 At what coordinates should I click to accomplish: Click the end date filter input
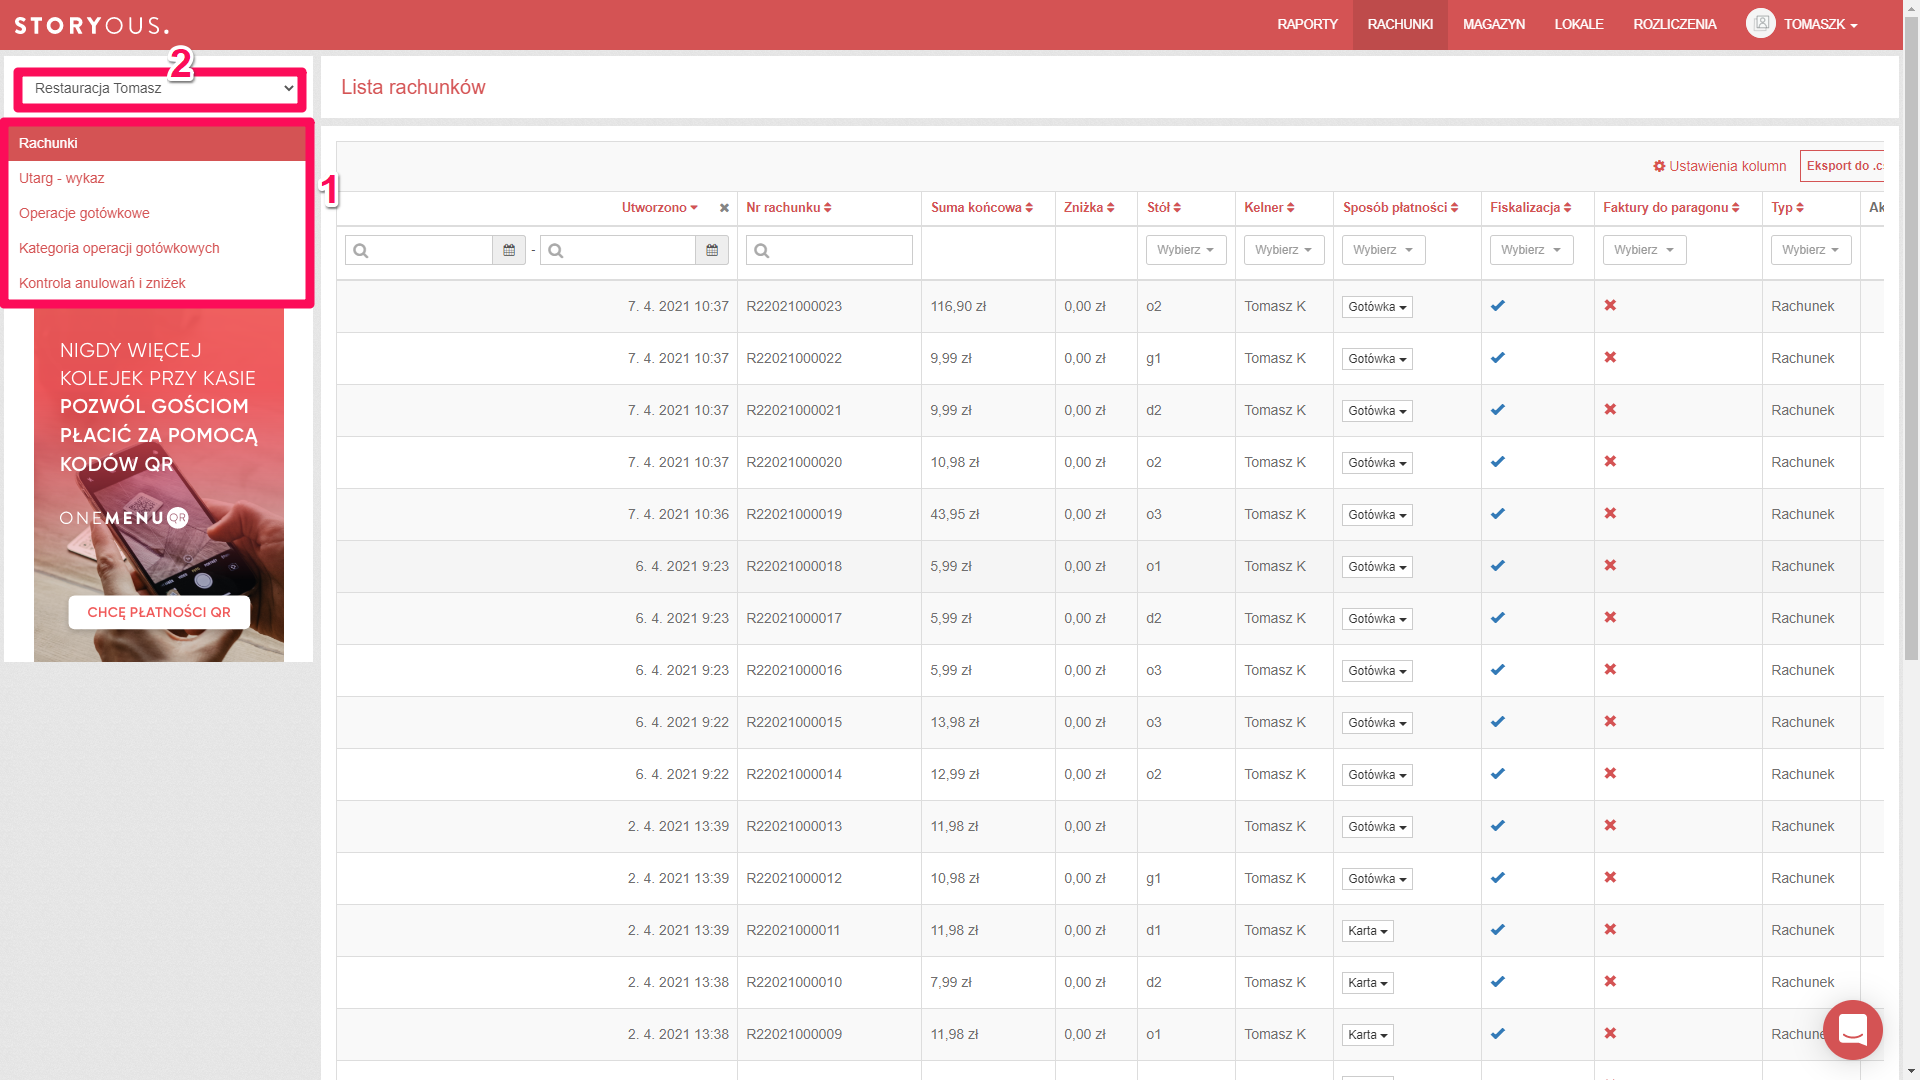[618, 250]
